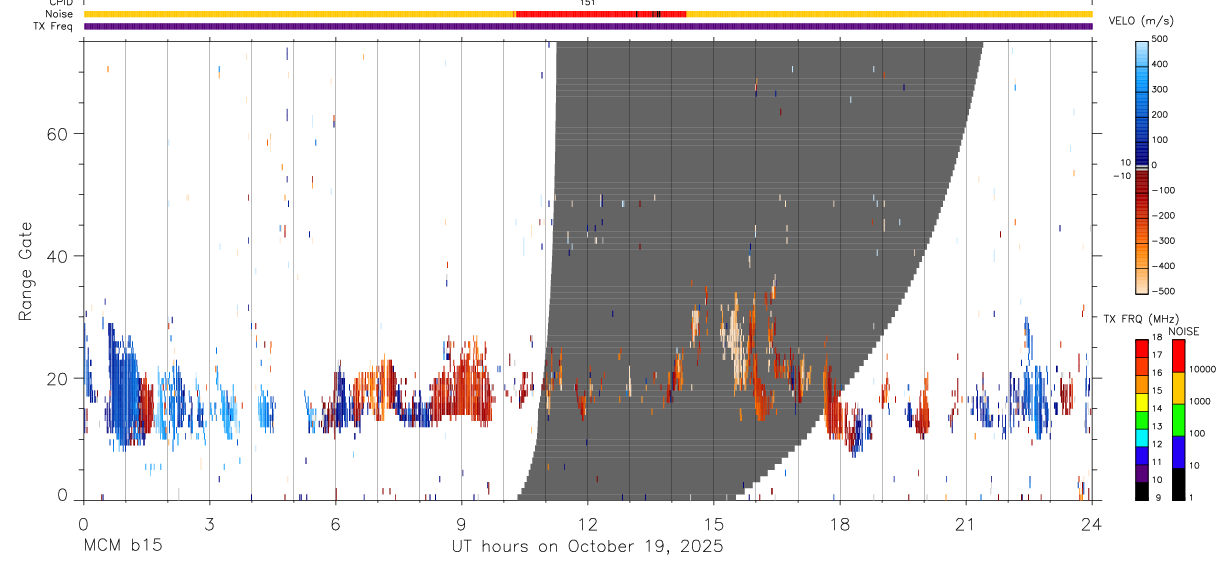
Task: Click the "-100" velocity colorbar label
Action: (x=1166, y=190)
